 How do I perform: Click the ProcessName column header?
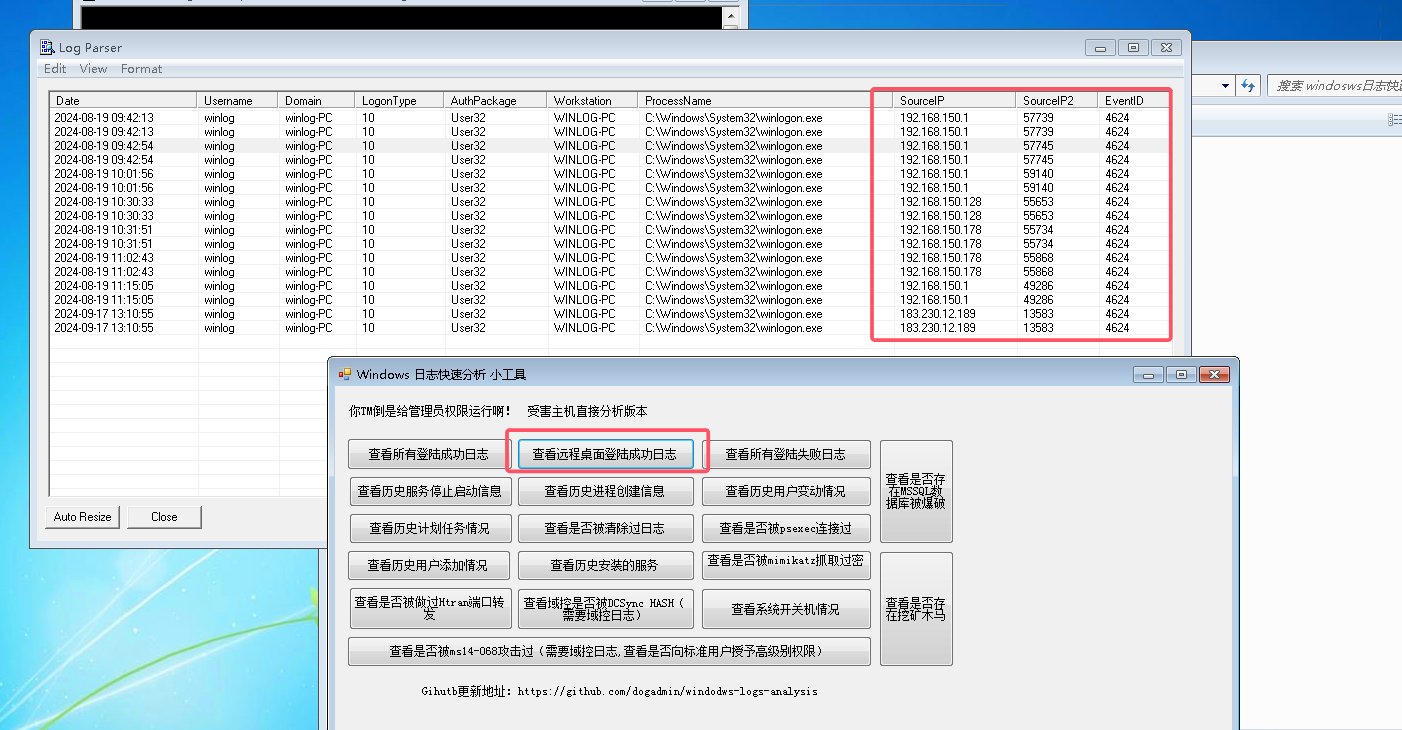click(x=765, y=100)
